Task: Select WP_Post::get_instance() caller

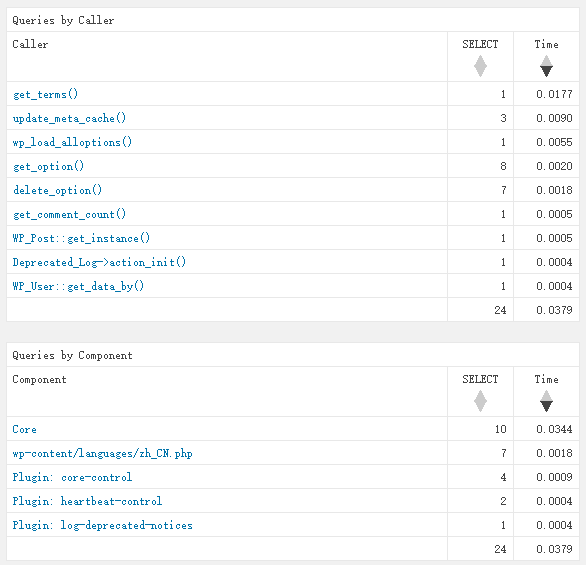Action: pos(81,238)
